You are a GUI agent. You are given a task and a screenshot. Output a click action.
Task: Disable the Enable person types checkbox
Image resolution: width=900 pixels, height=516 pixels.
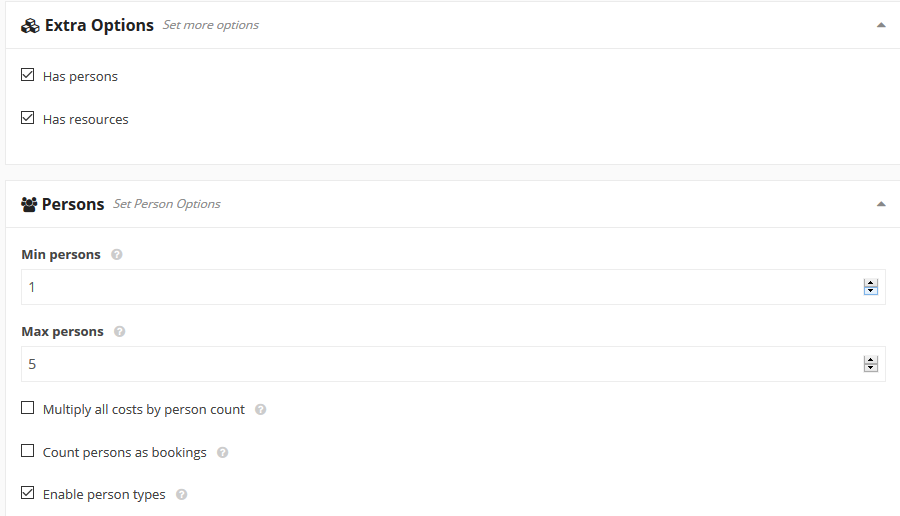point(28,492)
